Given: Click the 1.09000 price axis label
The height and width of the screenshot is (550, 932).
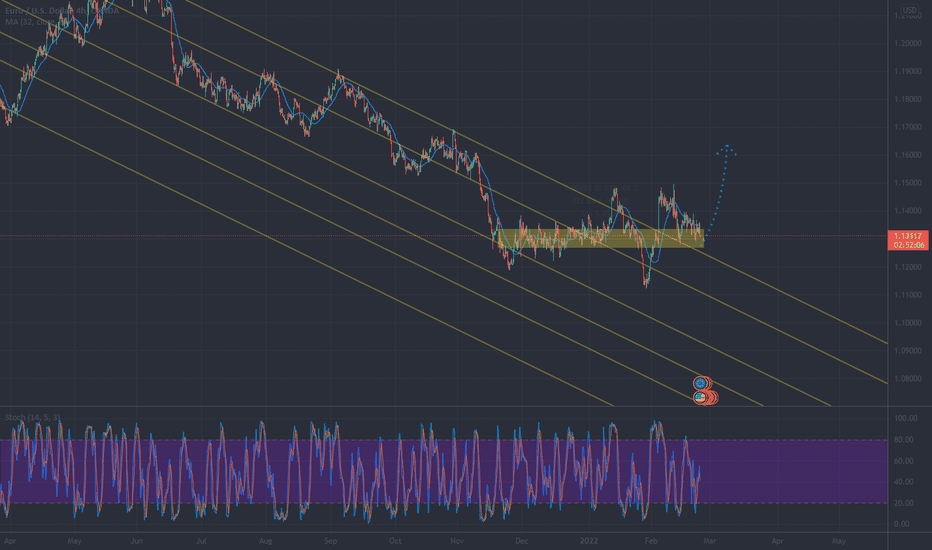Looking at the screenshot, I should pos(908,351).
